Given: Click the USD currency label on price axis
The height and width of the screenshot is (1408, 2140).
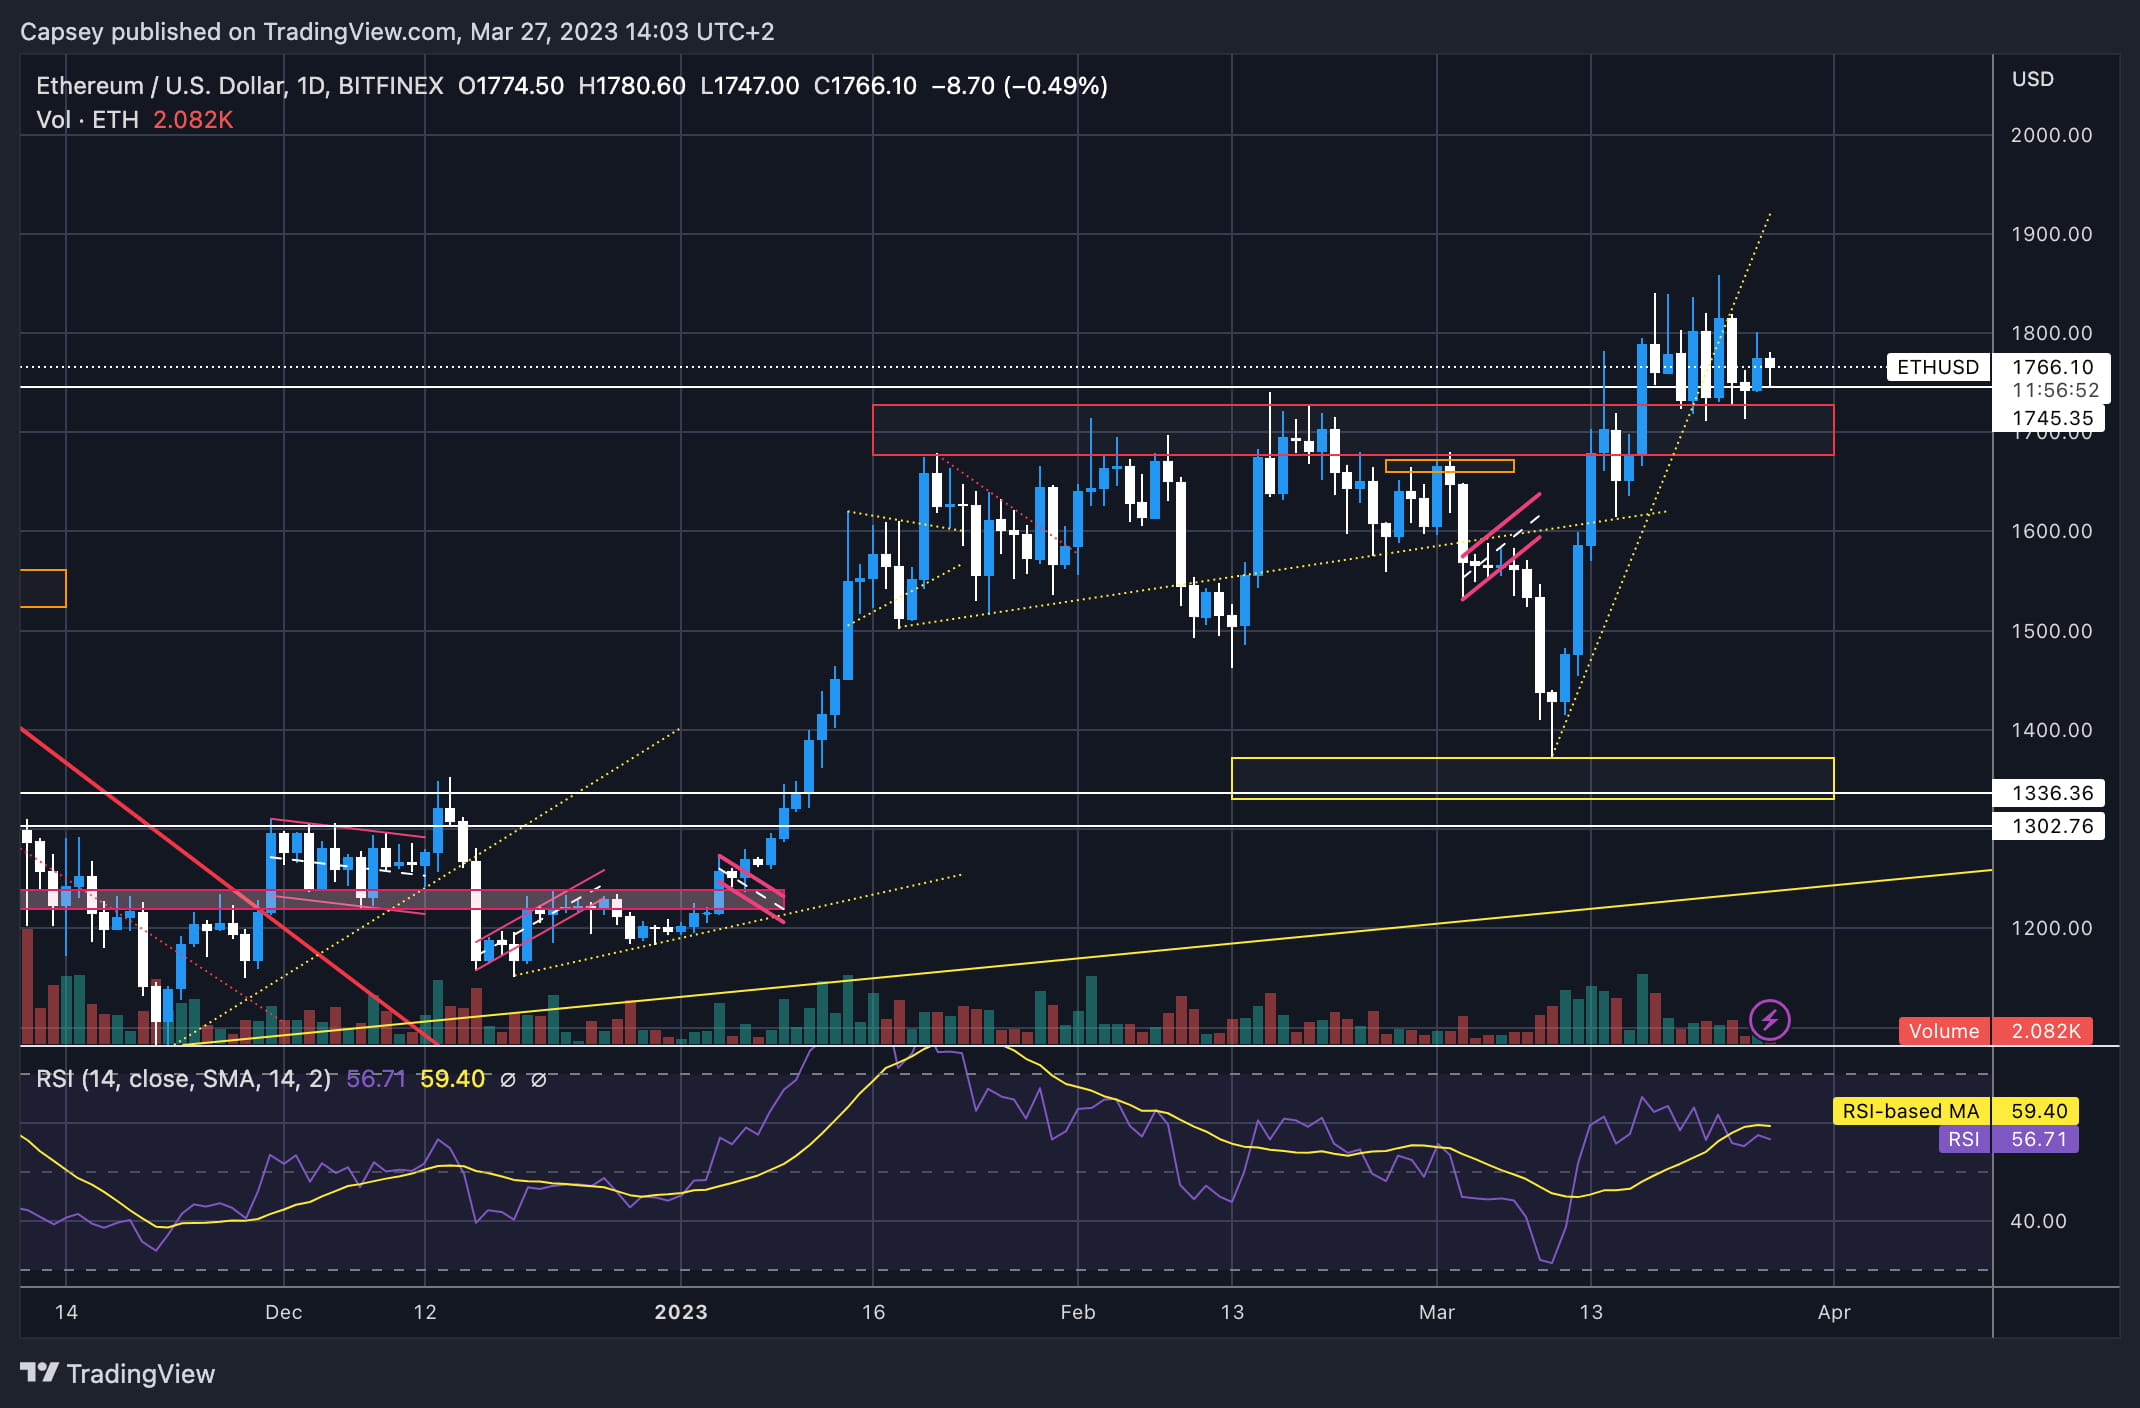Looking at the screenshot, I should point(2032,79).
